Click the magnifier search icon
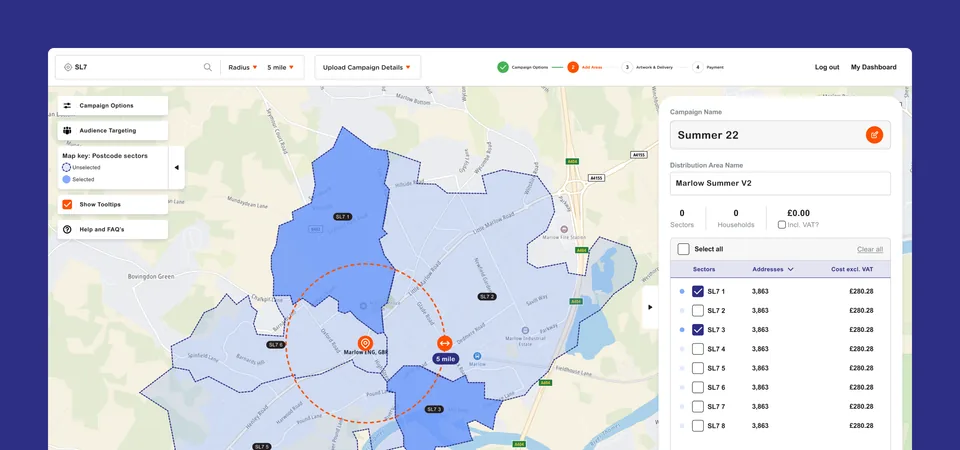960x450 pixels. pos(208,67)
